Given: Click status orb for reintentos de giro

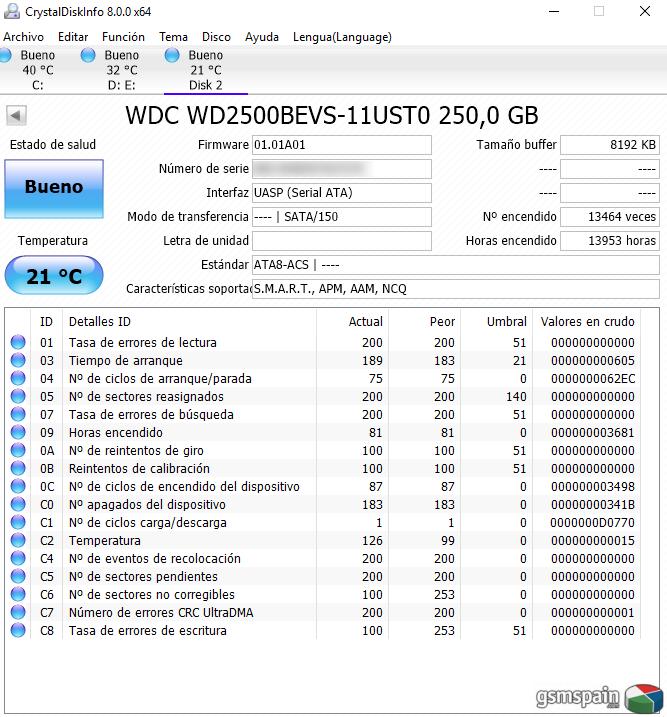Looking at the screenshot, I should point(18,450).
